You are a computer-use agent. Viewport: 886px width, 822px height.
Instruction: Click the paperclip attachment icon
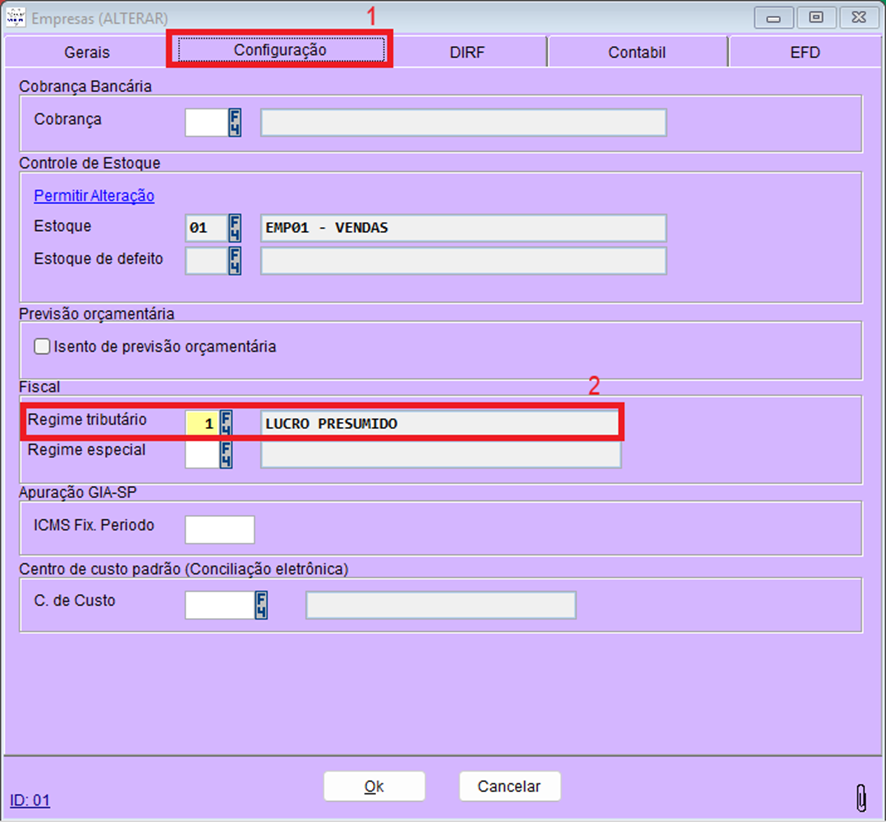coord(861,798)
